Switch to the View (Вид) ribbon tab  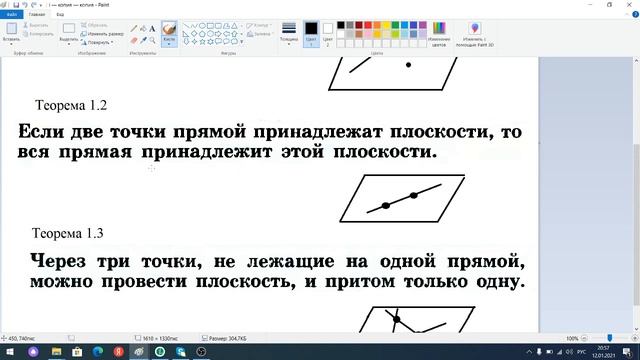click(60, 14)
